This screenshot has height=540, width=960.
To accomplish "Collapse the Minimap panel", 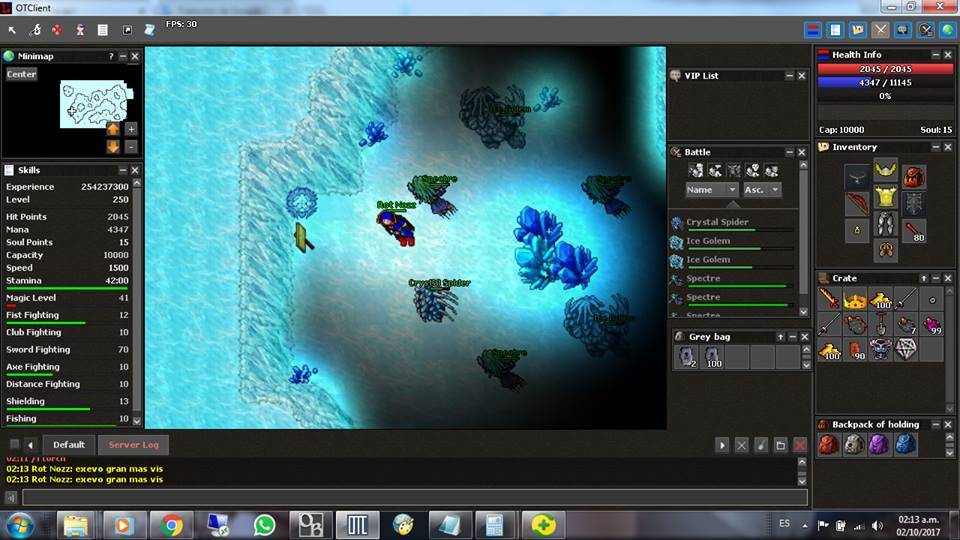I will (x=123, y=56).
